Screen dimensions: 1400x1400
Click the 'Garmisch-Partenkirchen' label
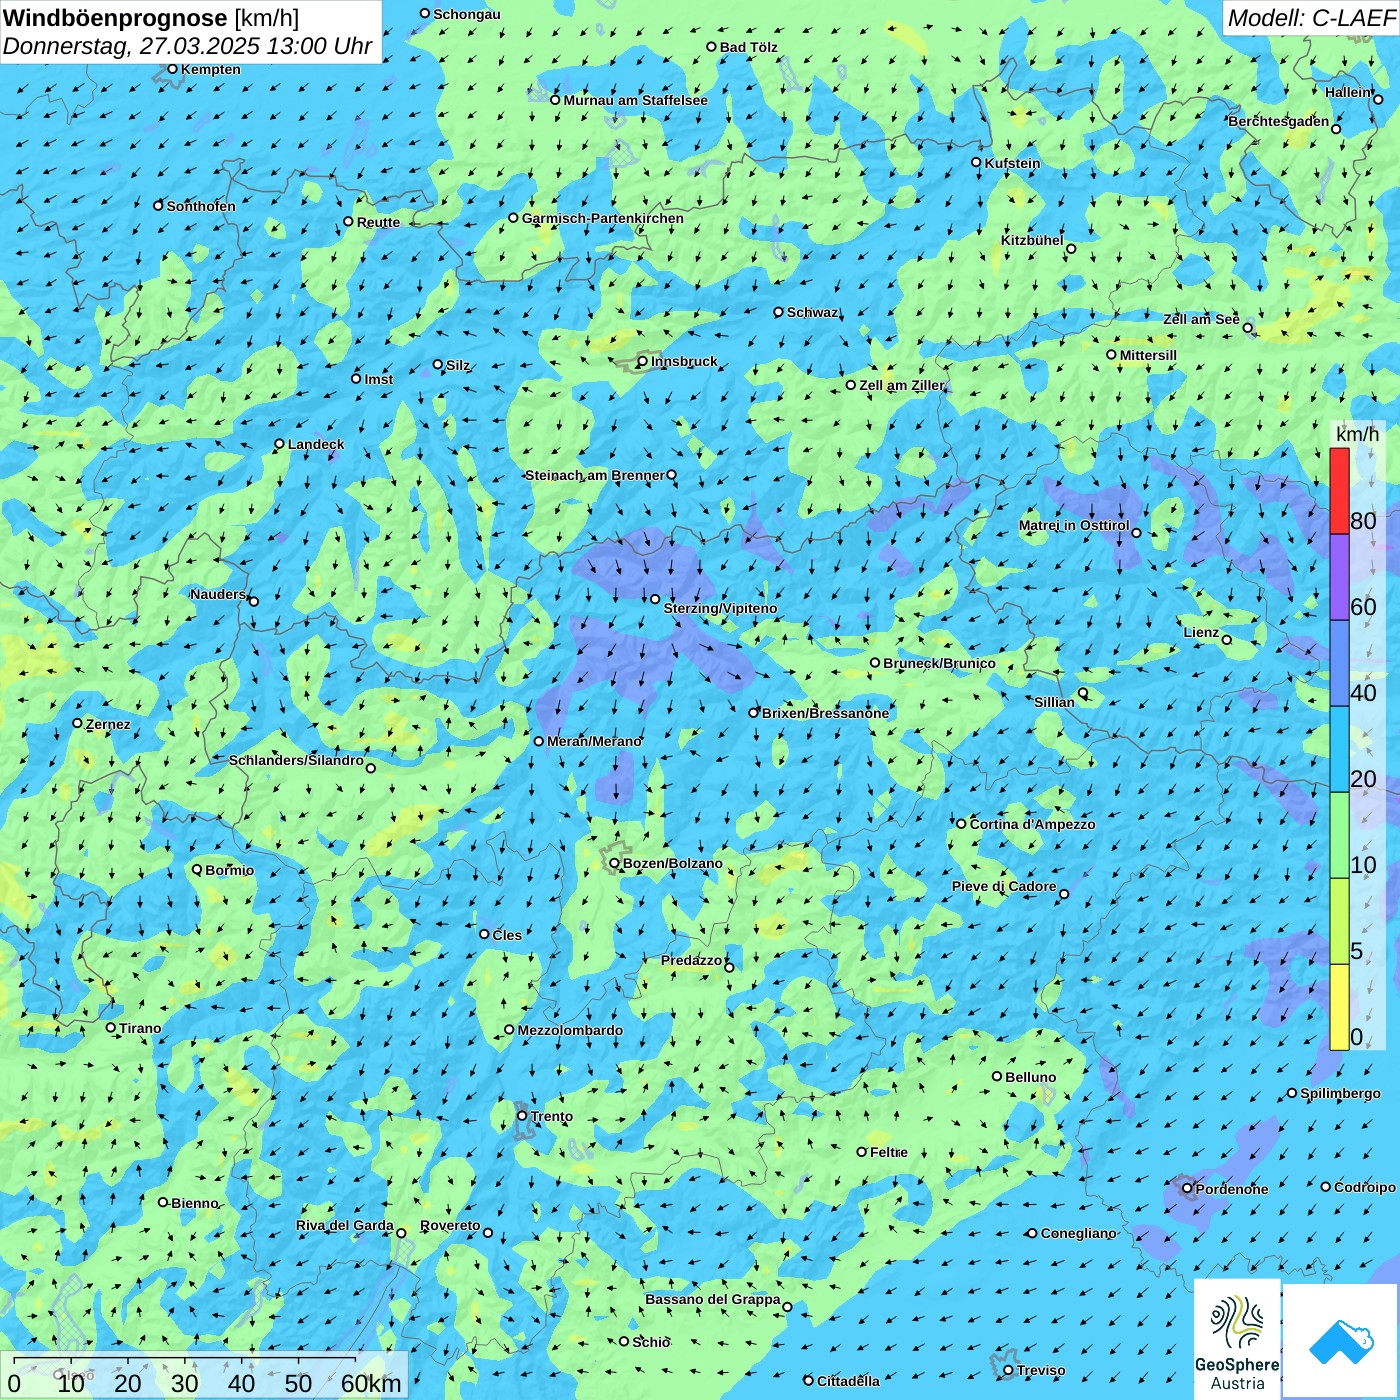(x=603, y=218)
